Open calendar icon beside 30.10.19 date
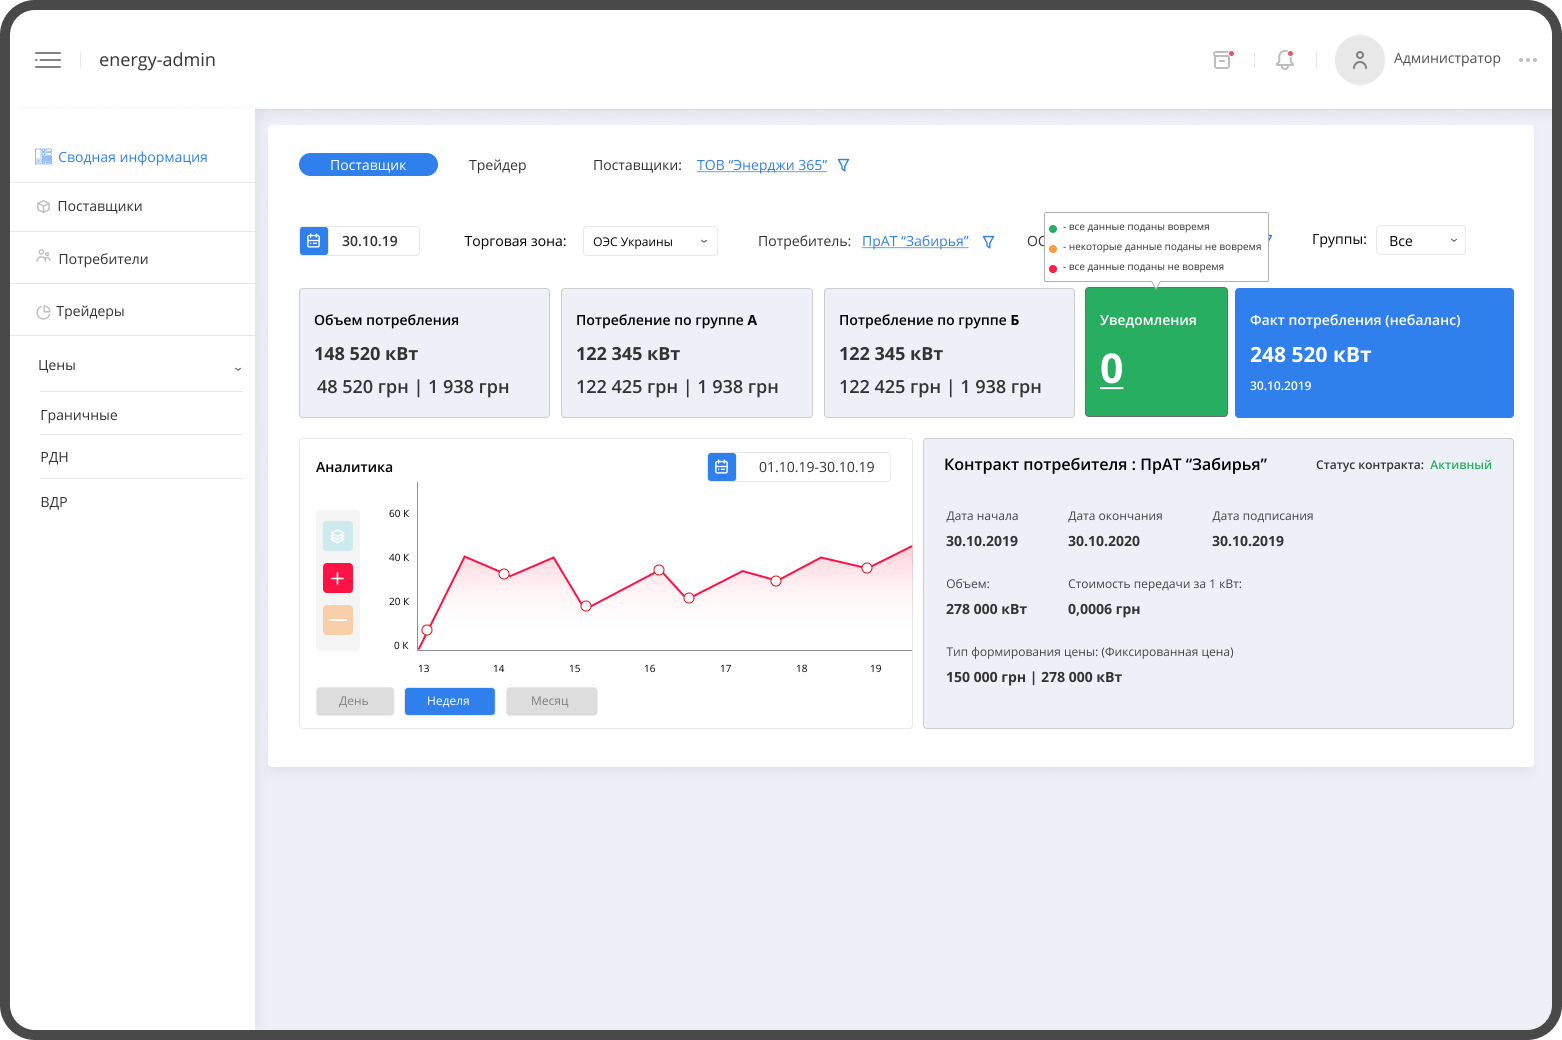This screenshot has width=1562, height=1040. pyautogui.click(x=314, y=241)
